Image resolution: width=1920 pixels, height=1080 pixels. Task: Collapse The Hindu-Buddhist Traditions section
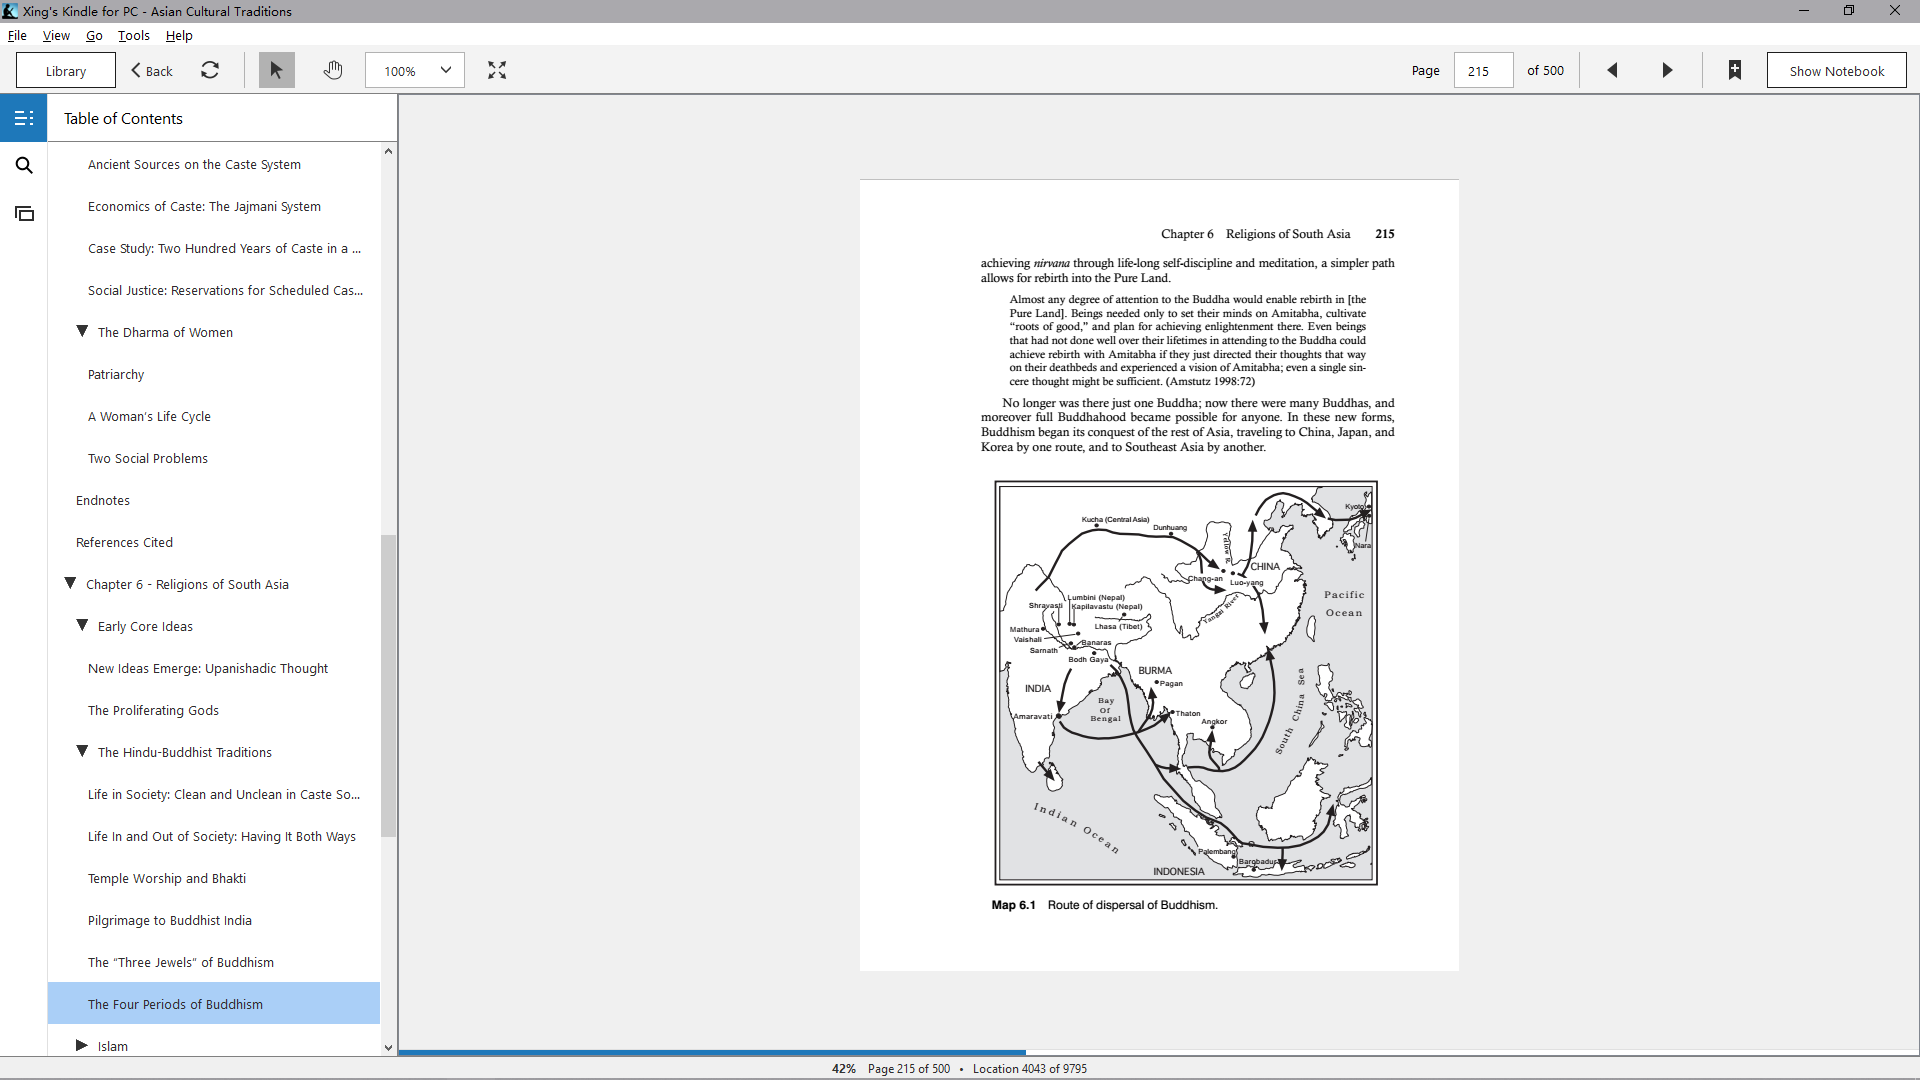pyautogui.click(x=82, y=751)
